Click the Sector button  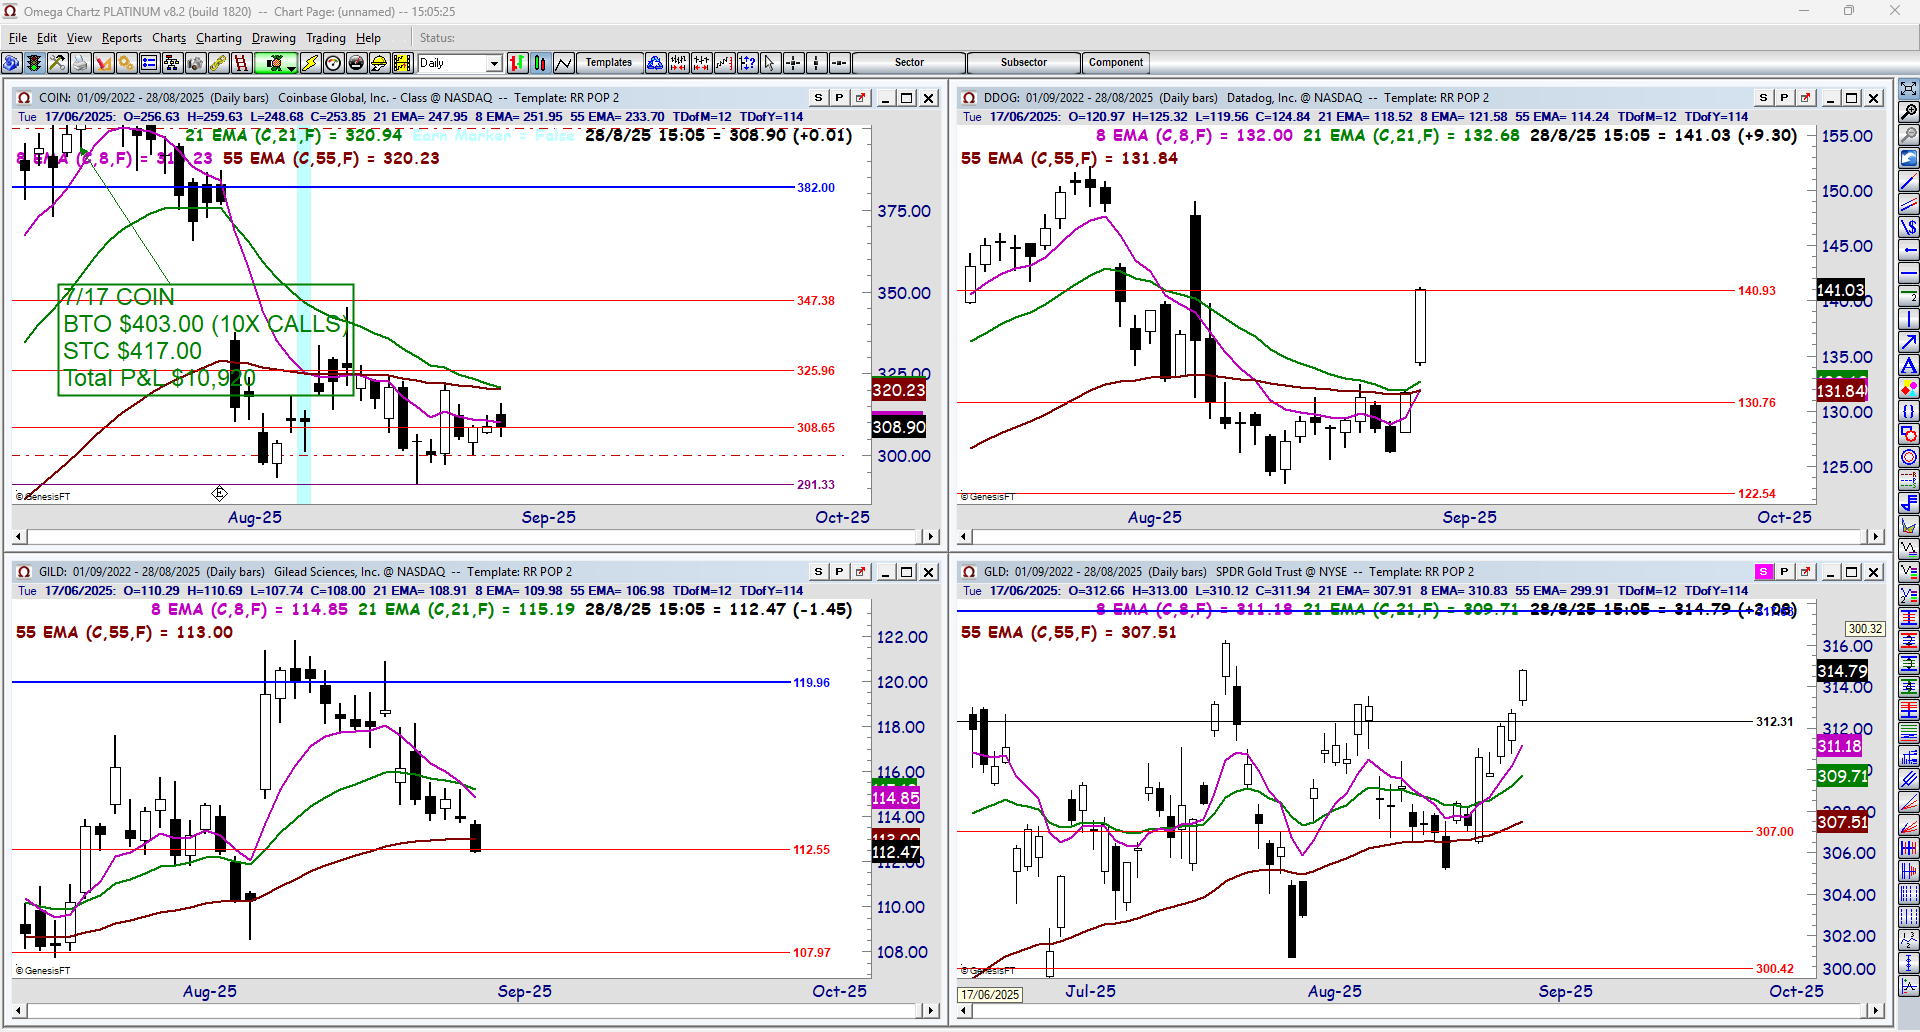coord(909,63)
